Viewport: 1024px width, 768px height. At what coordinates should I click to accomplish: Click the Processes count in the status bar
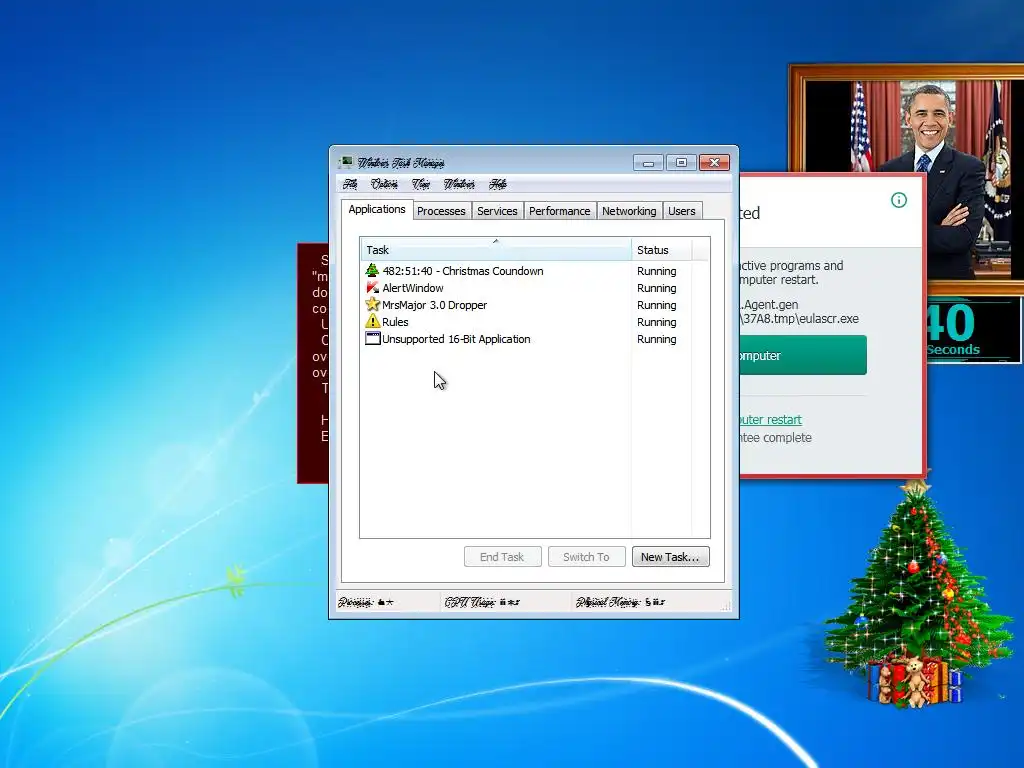point(366,602)
